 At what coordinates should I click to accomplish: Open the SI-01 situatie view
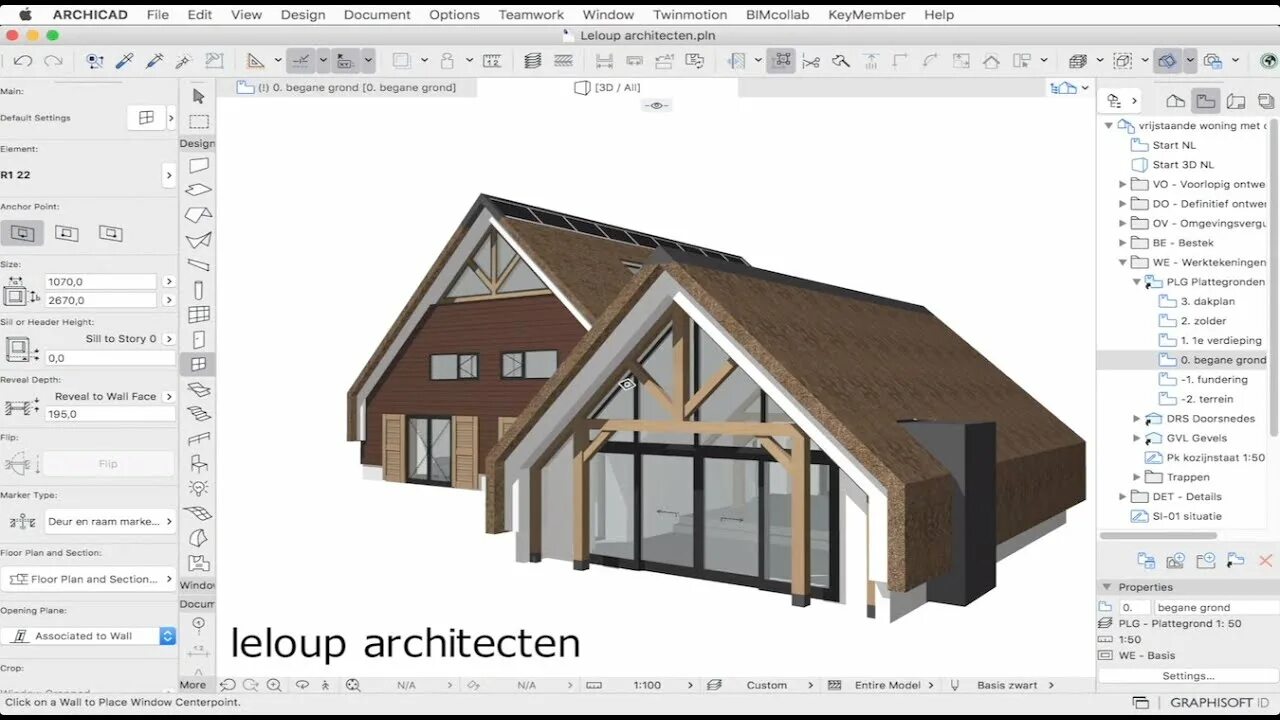(x=1186, y=516)
